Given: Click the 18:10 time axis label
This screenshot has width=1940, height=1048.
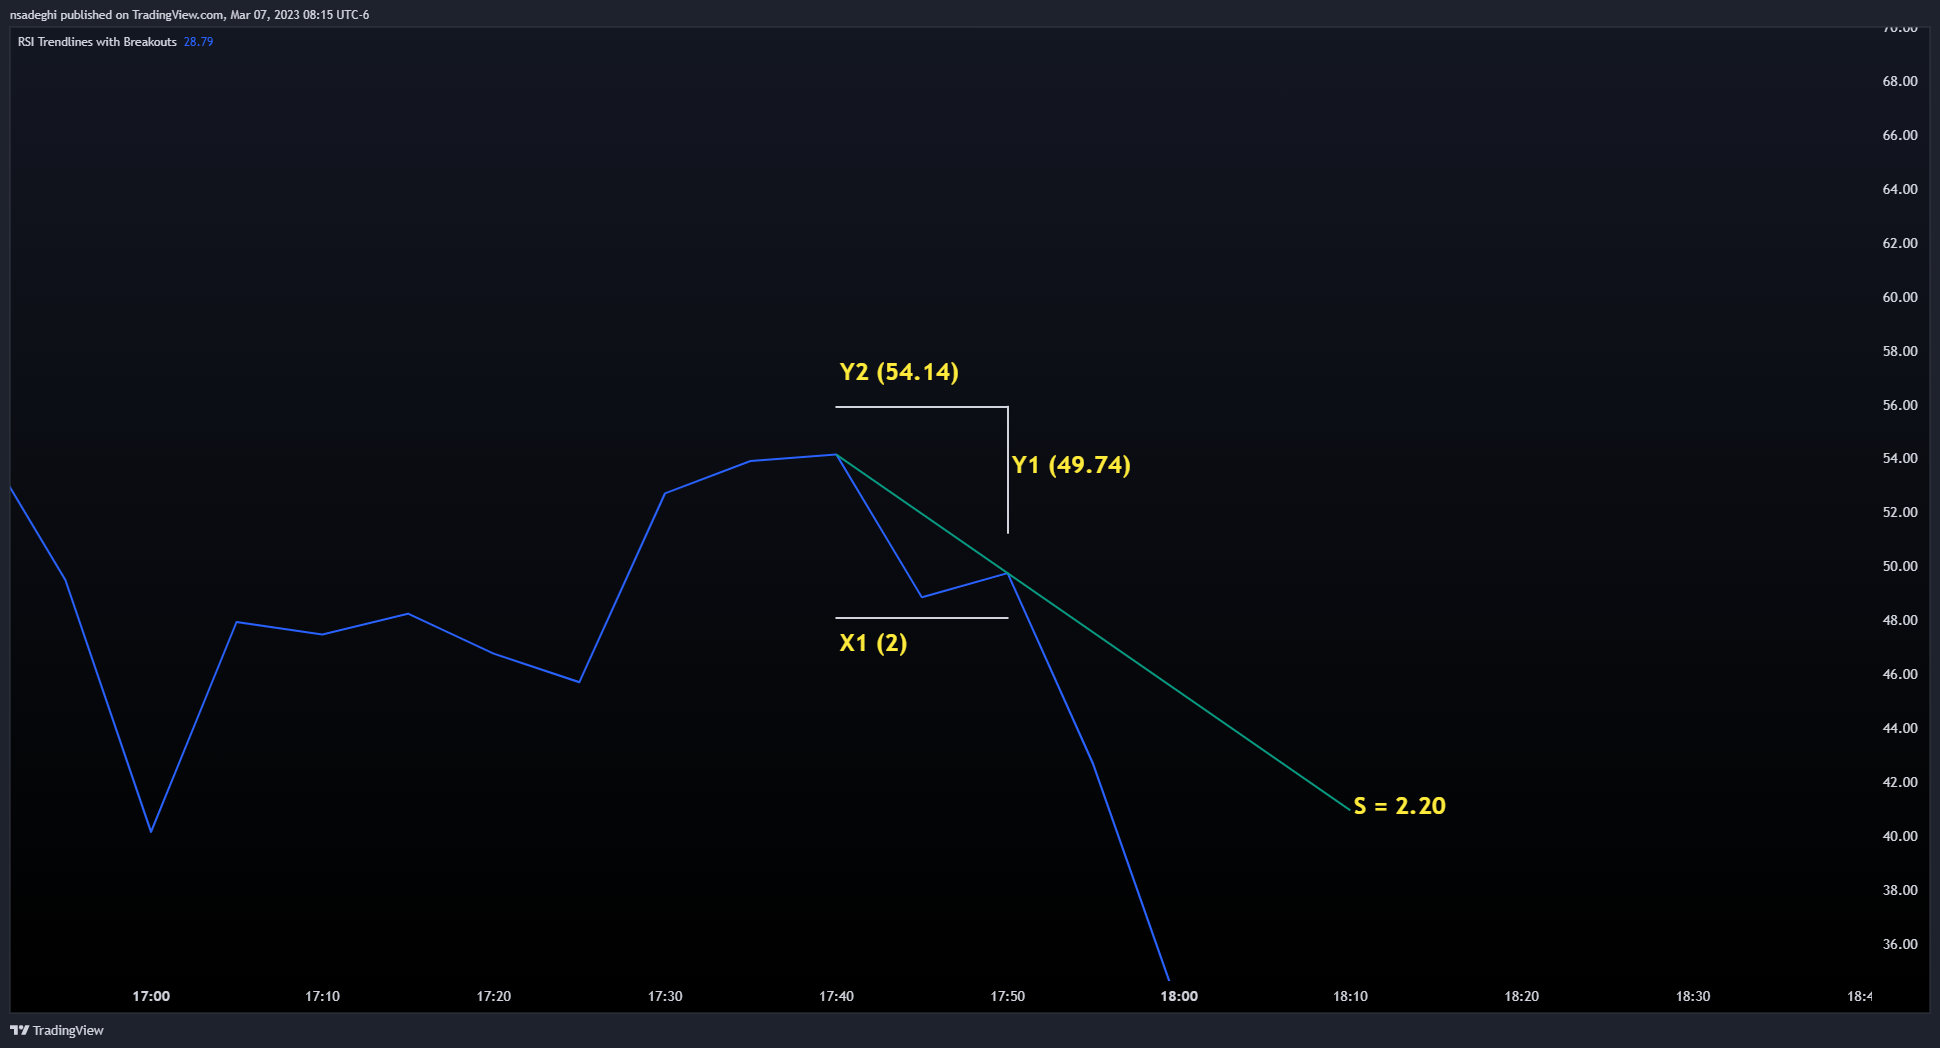Looking at the screenshot, I should (x=1350, y=996).
